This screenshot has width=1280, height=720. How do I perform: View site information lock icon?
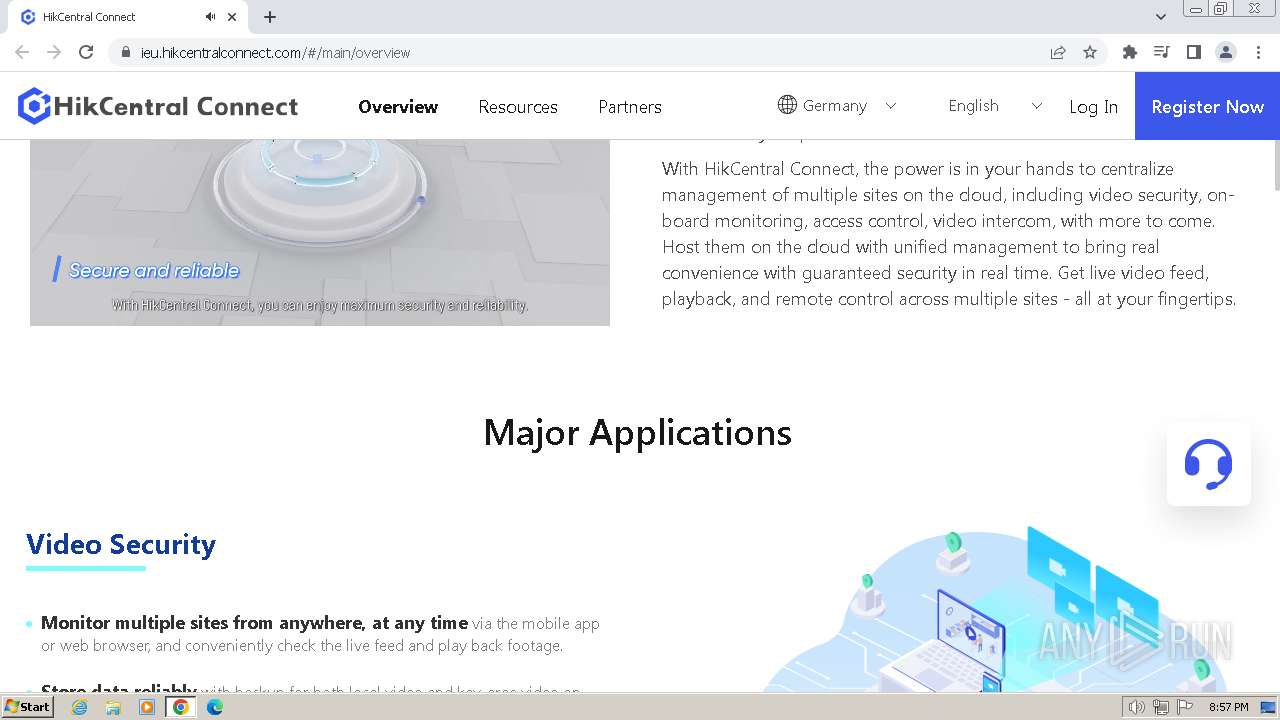coord(125,52)
